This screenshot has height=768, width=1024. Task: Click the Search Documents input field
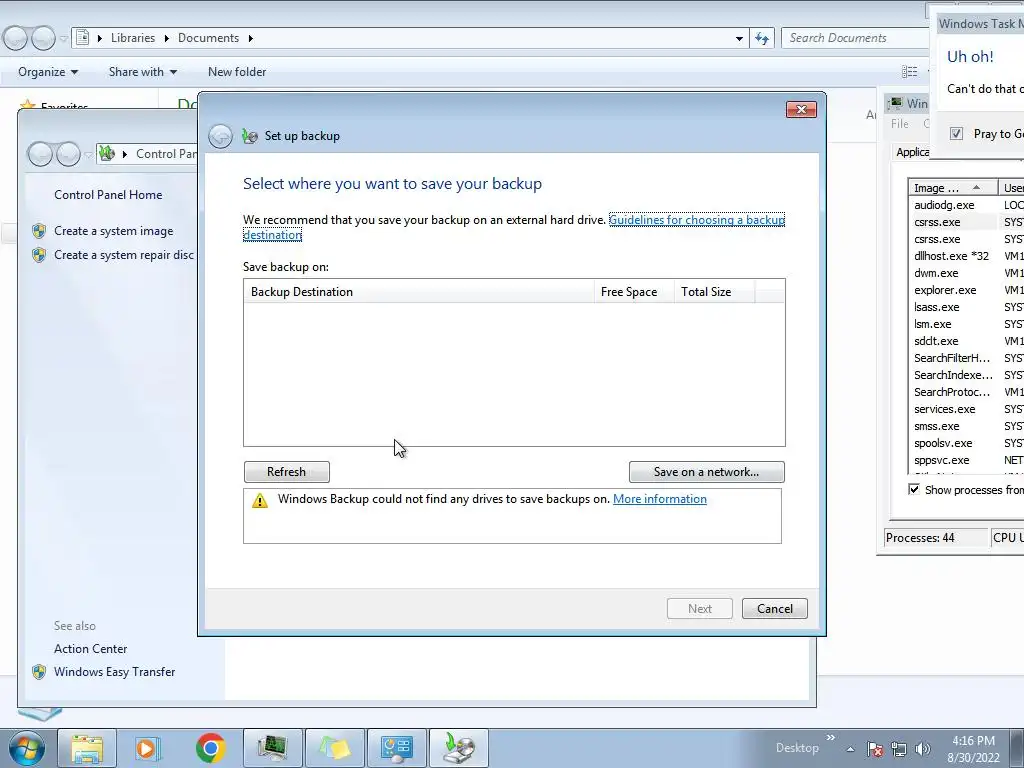[856, 38]
